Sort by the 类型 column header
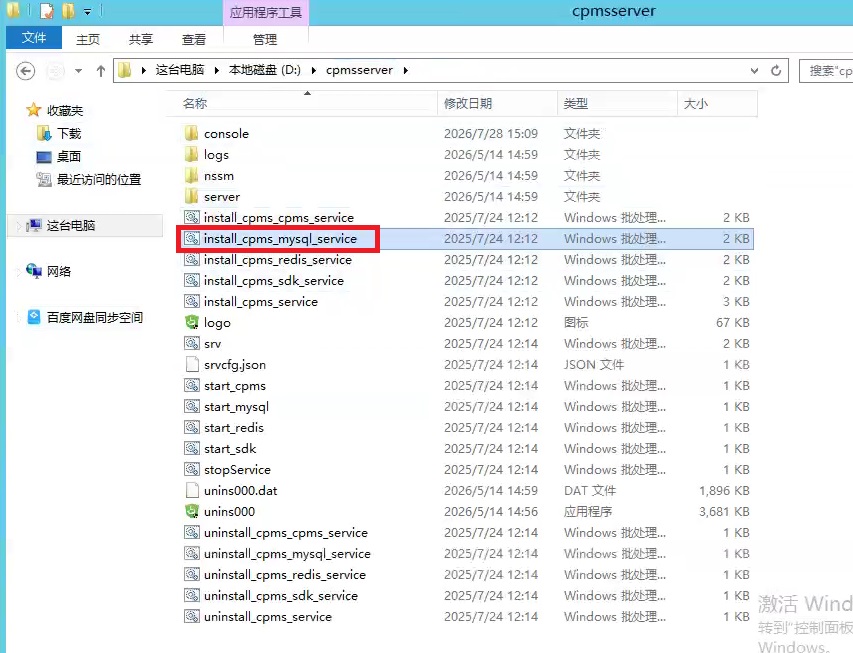Screen dimensions: 853x653 click(x=617, y=103)
